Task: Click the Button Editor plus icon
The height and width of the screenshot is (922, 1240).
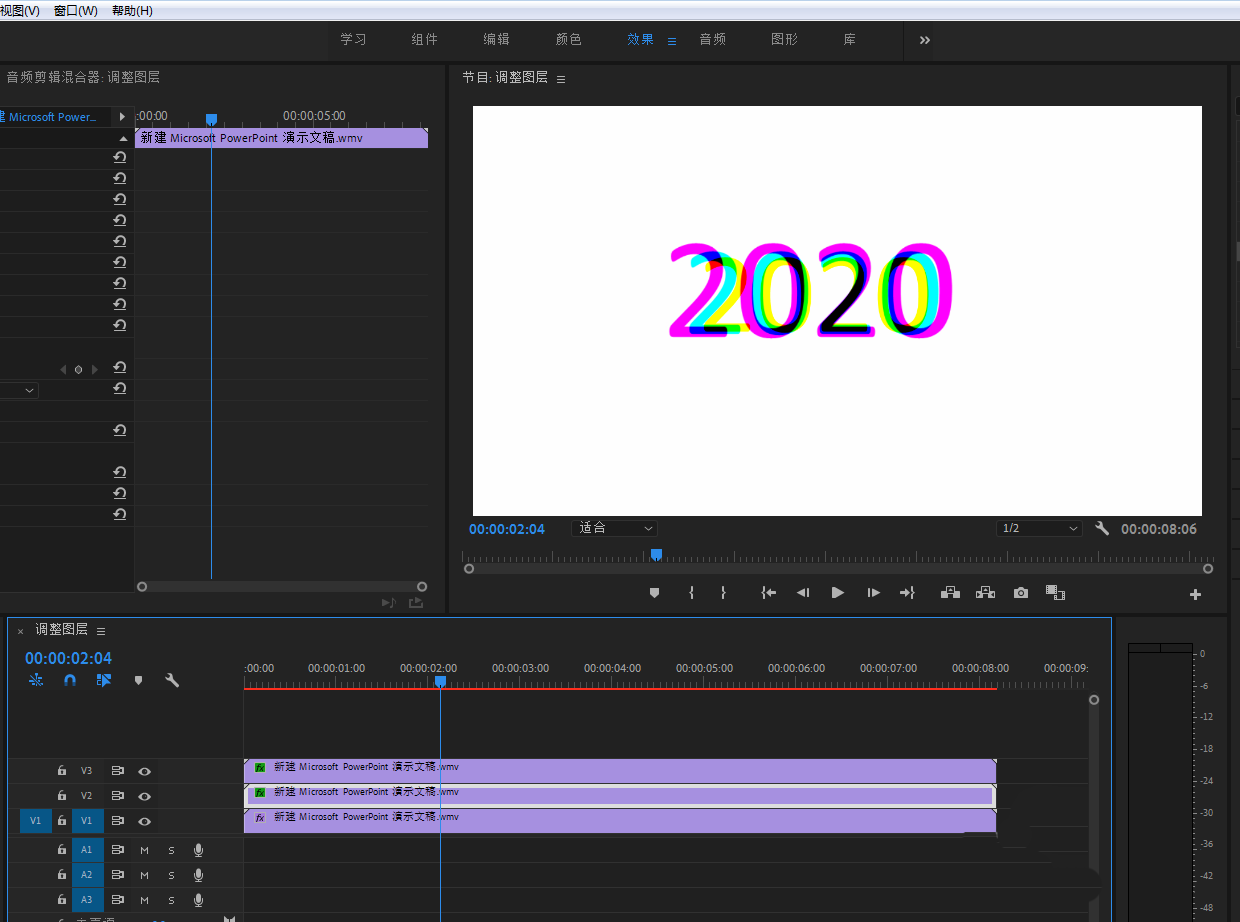Action: [1195, 594]
